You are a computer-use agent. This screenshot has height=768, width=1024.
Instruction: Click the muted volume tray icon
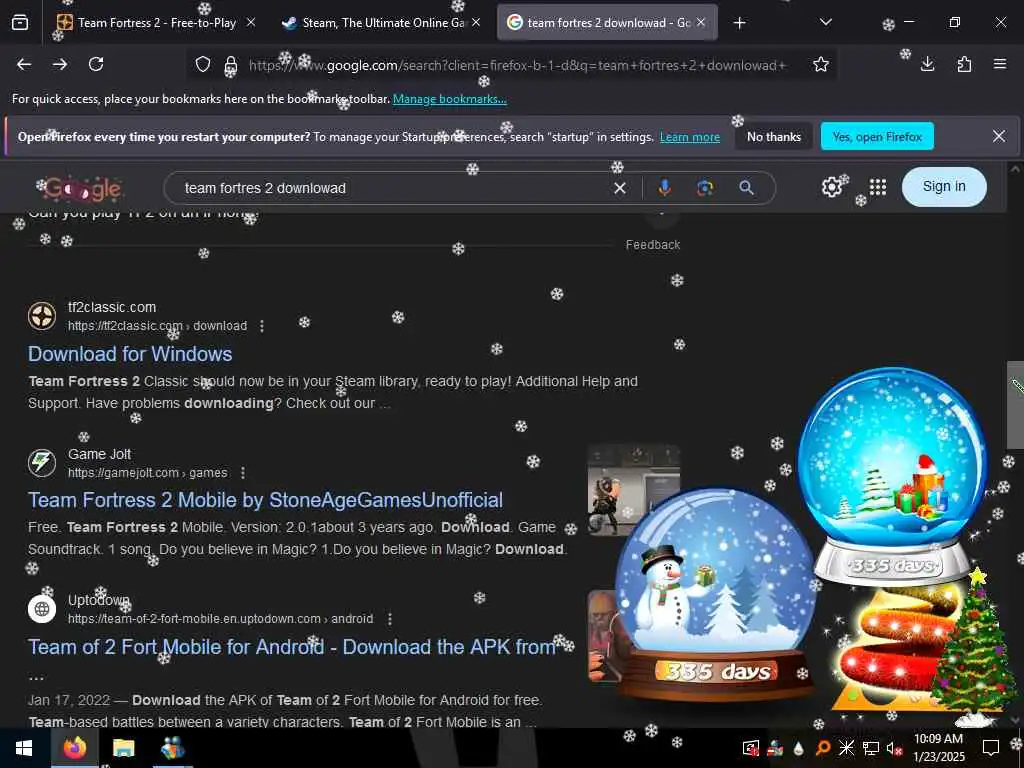pyautogui.click(x=894, y=748)
